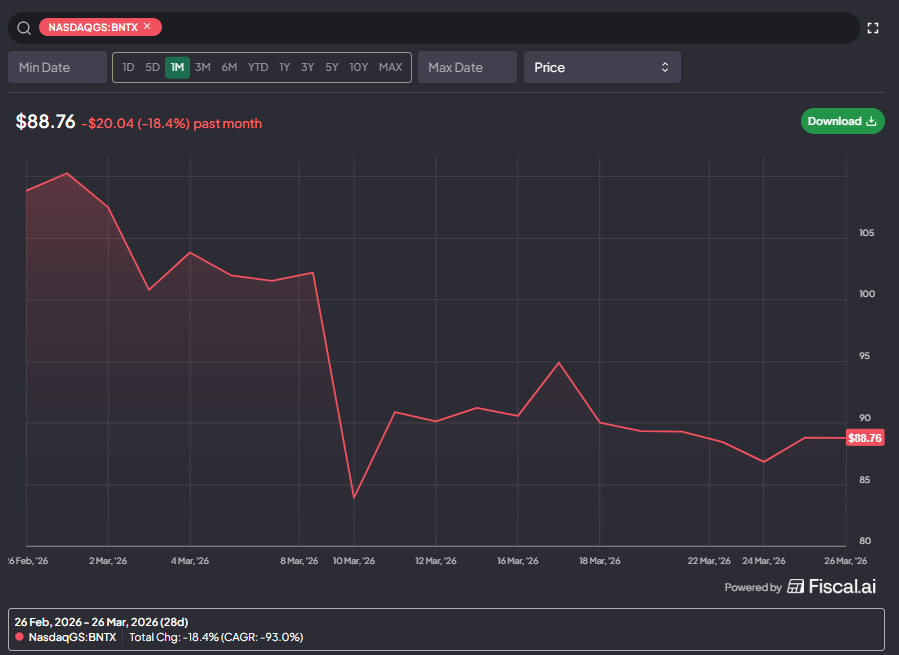Select the 10Y time range

tap(359, 67)
